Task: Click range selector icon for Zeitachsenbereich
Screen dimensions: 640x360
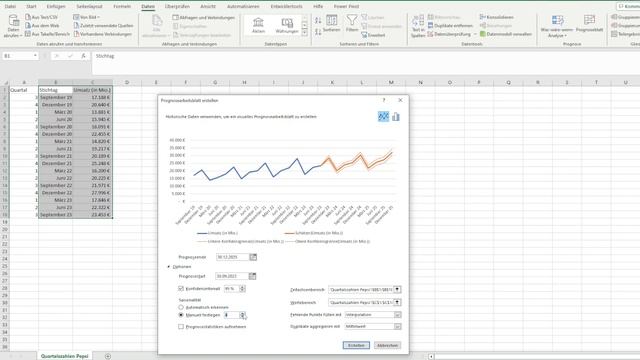Action: [397, 289]
